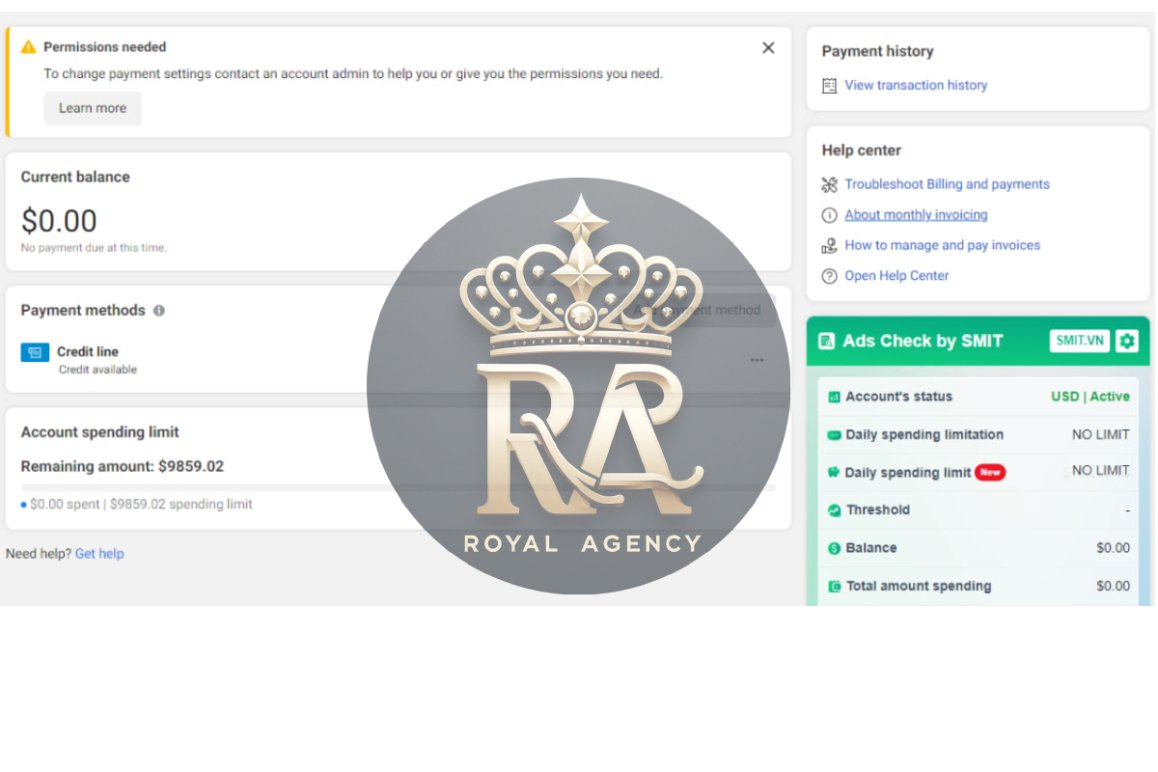
Task: Open the Credit line three-dot options menu
Action: (x=757, y=361)
